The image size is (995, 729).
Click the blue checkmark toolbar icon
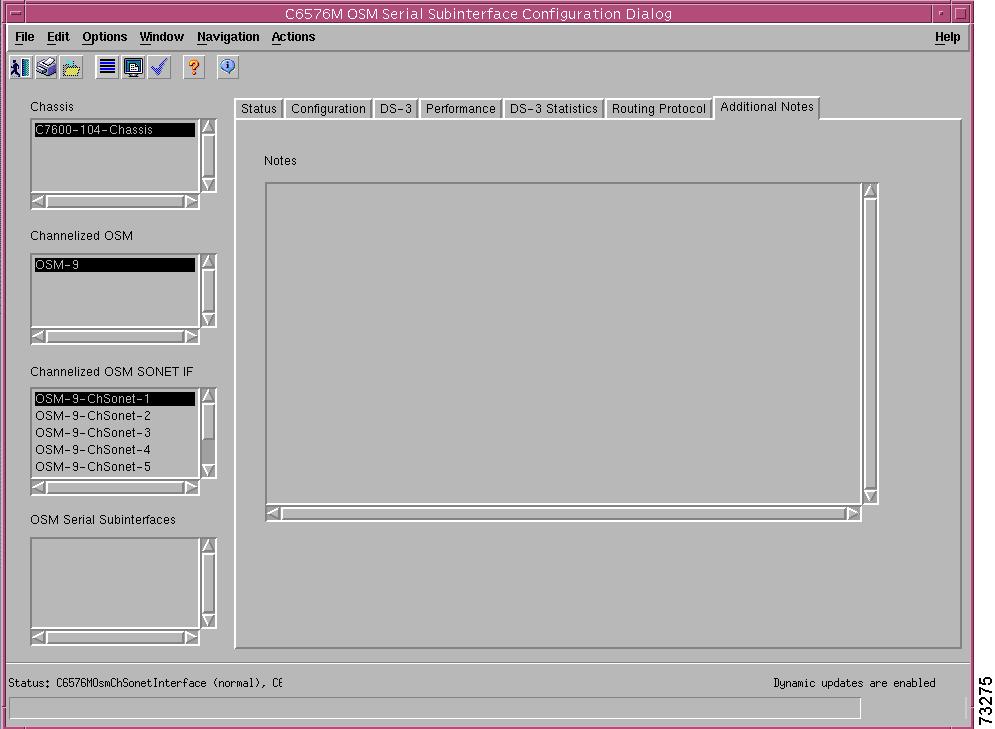[159, 67]
